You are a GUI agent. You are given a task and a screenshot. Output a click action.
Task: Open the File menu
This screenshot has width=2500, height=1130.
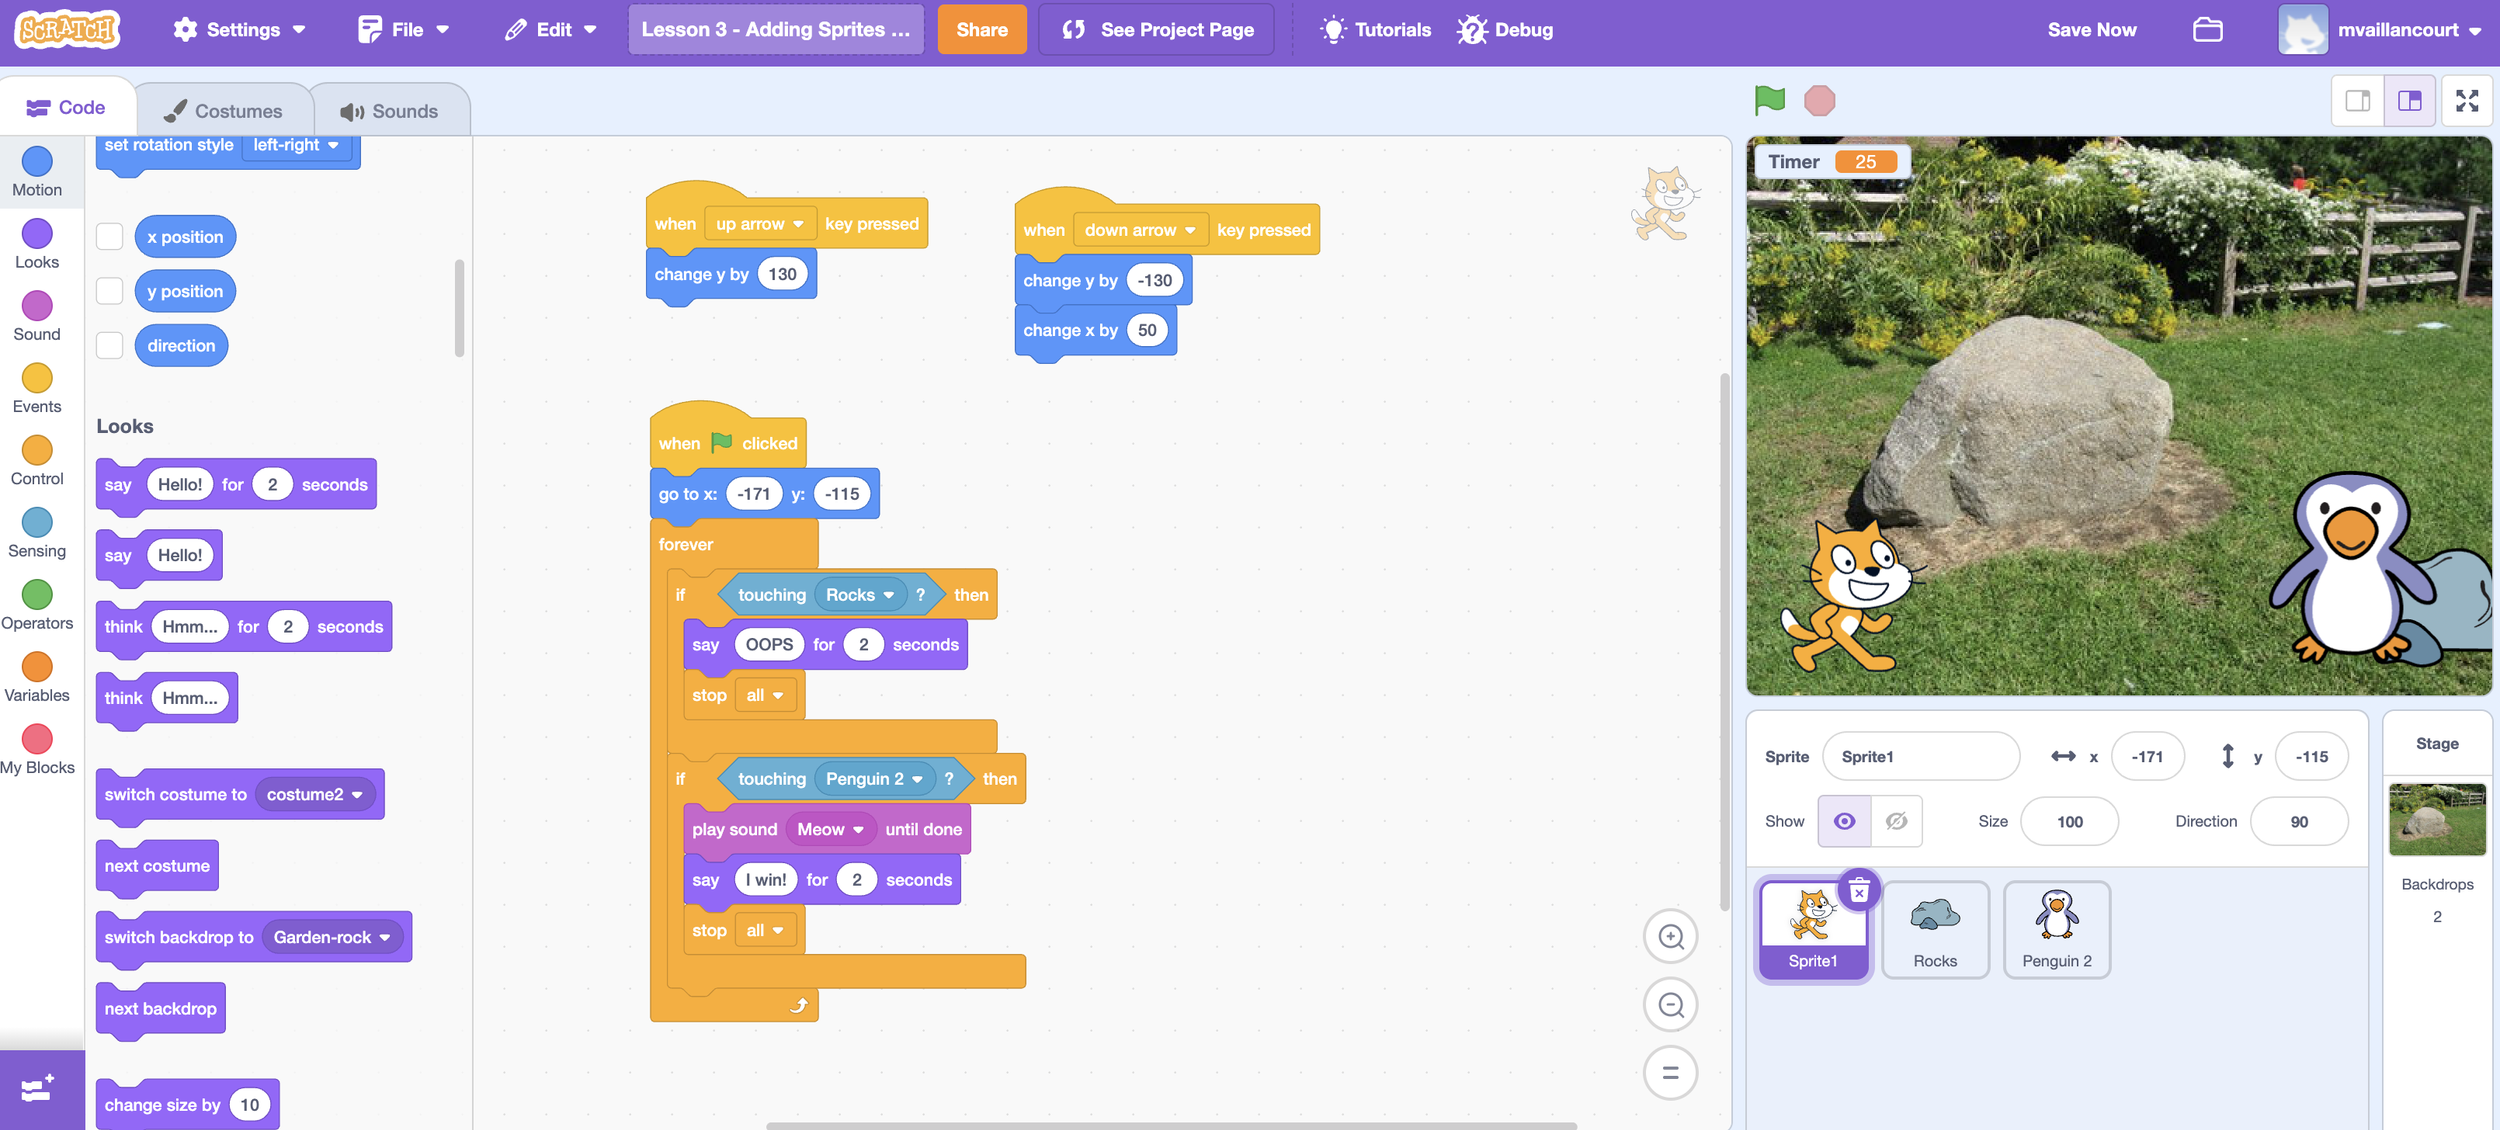click(405, 30)
